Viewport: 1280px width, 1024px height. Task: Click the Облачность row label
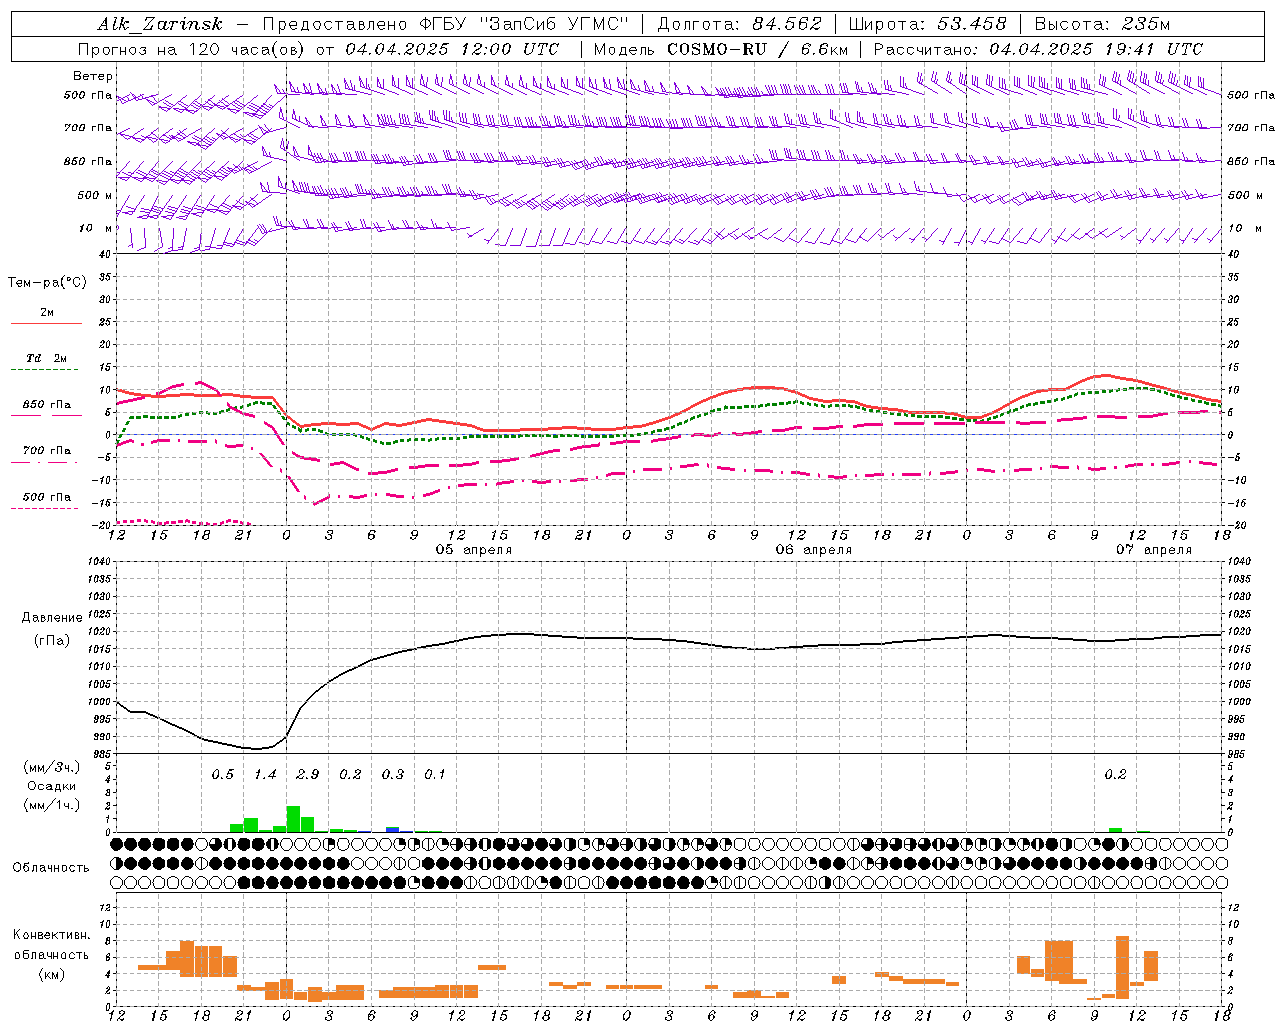click(x=51, y=868)
